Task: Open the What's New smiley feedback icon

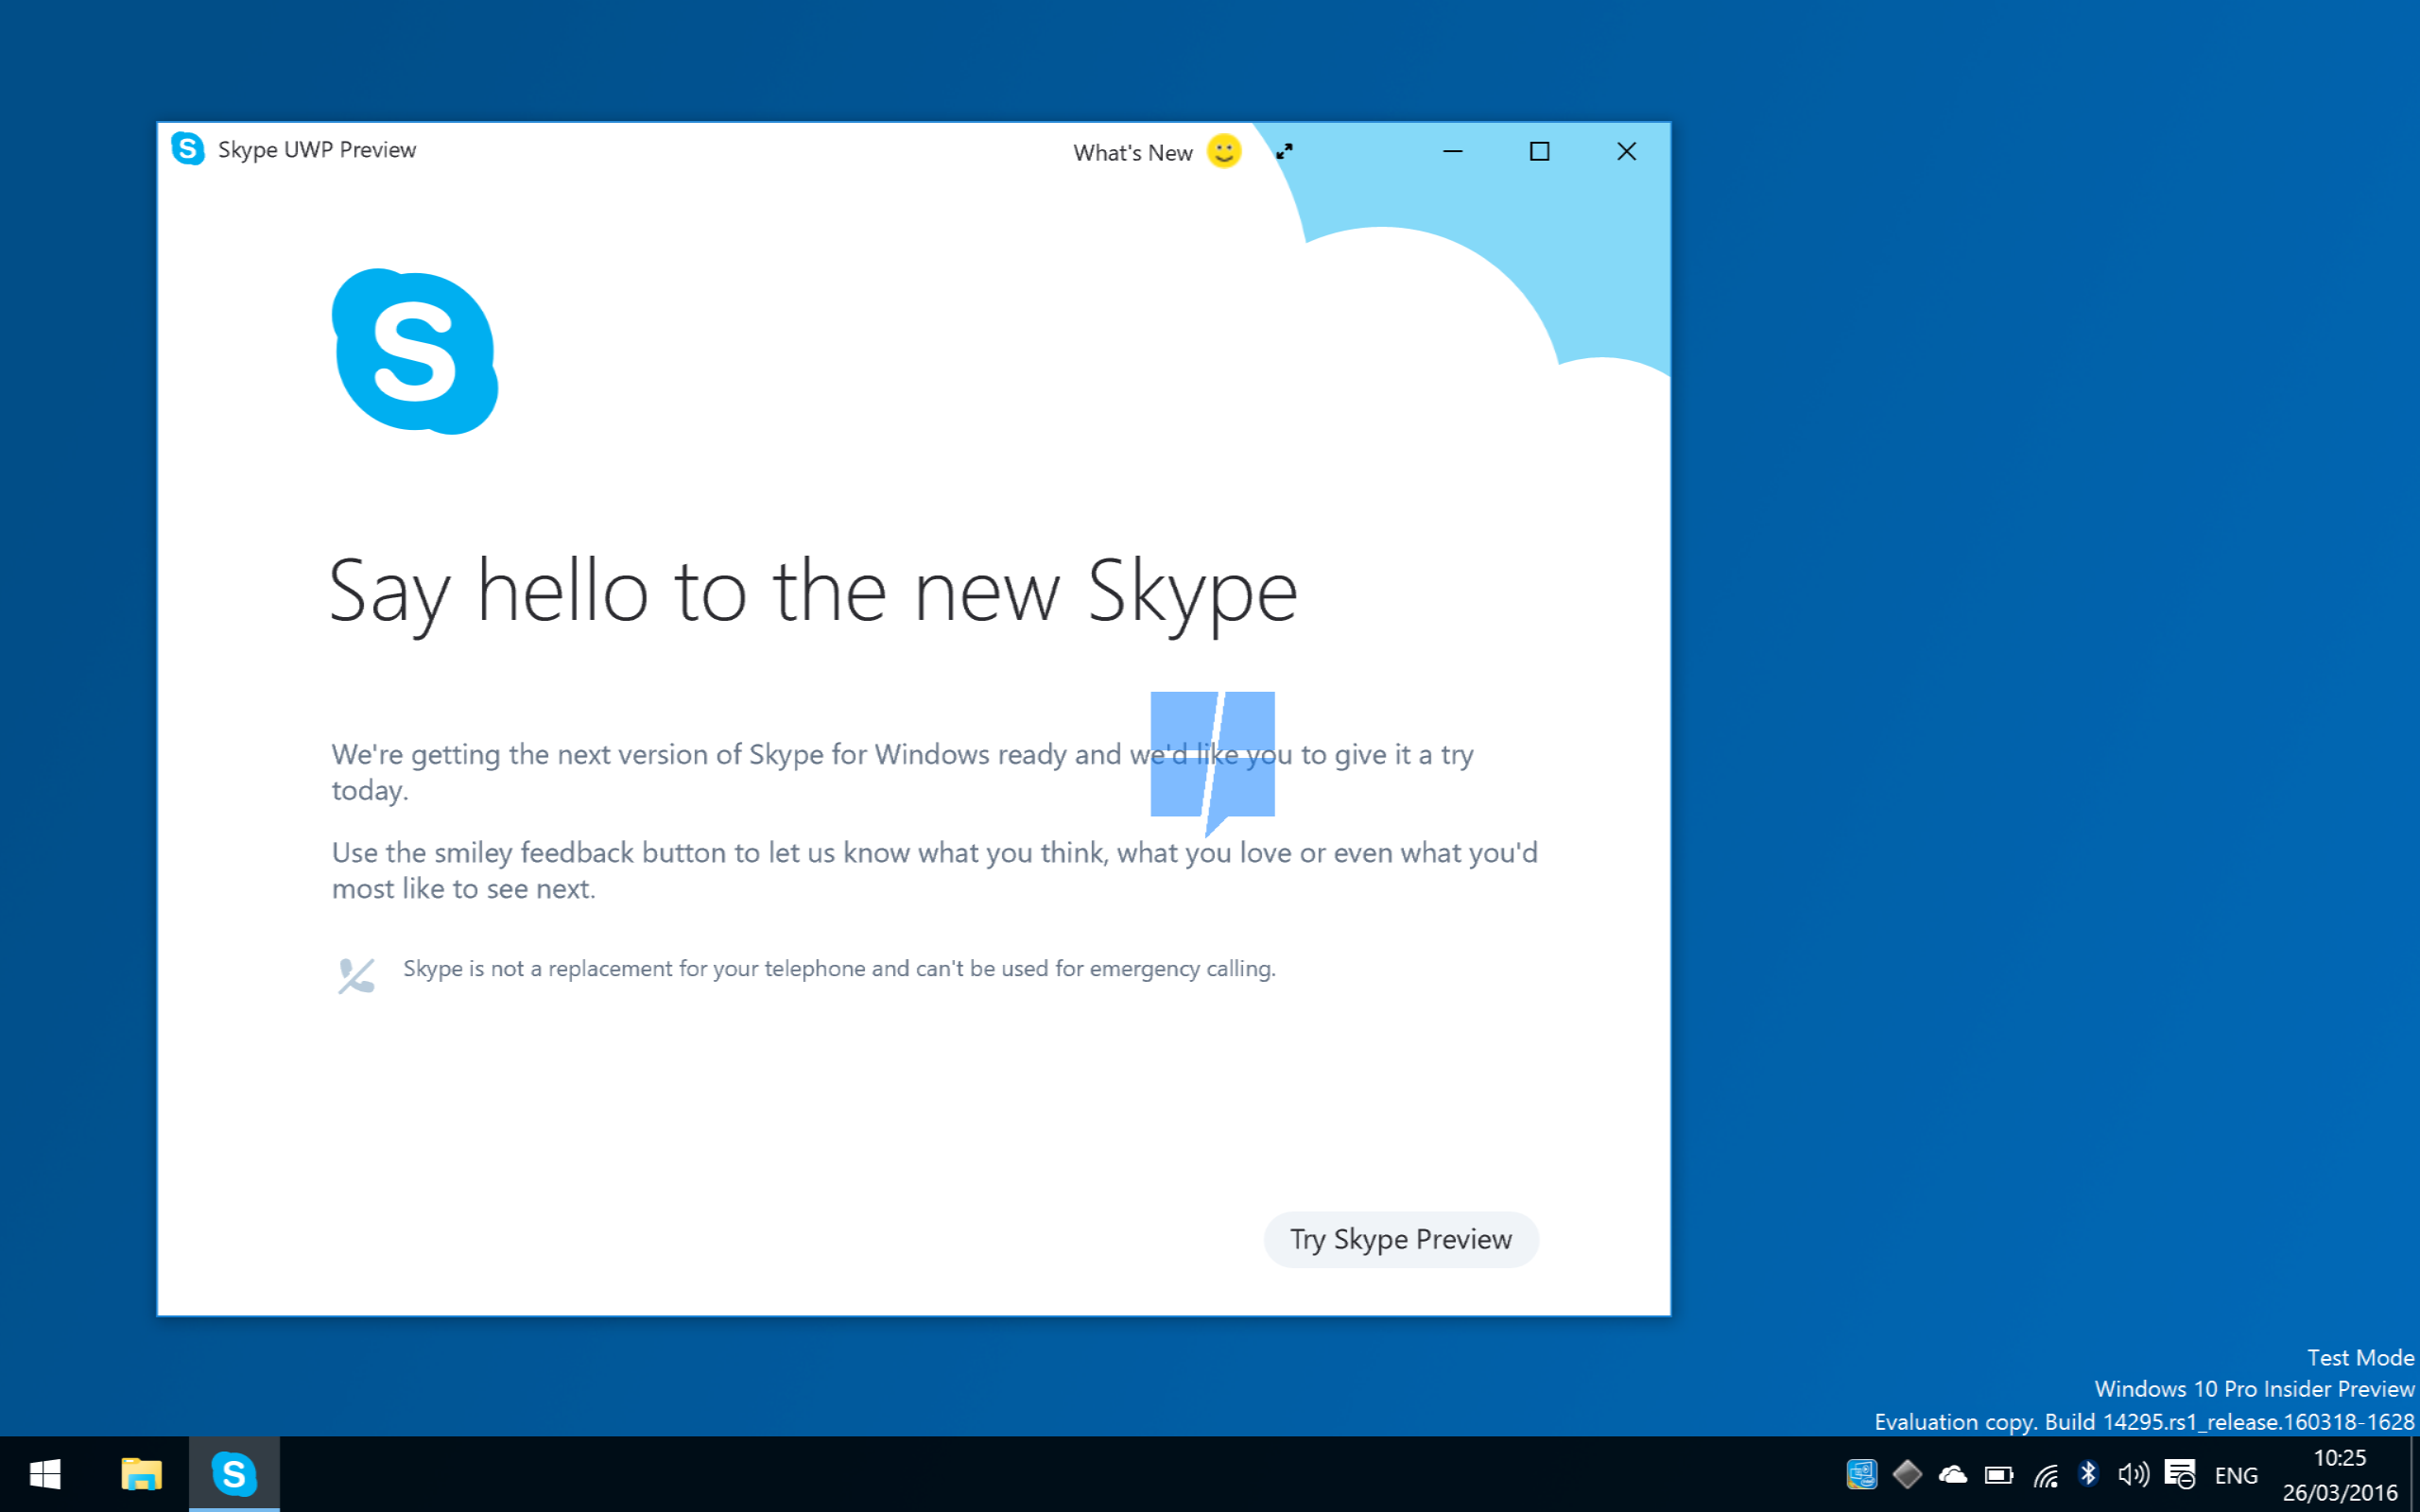Action: (x=1225, y=151)
